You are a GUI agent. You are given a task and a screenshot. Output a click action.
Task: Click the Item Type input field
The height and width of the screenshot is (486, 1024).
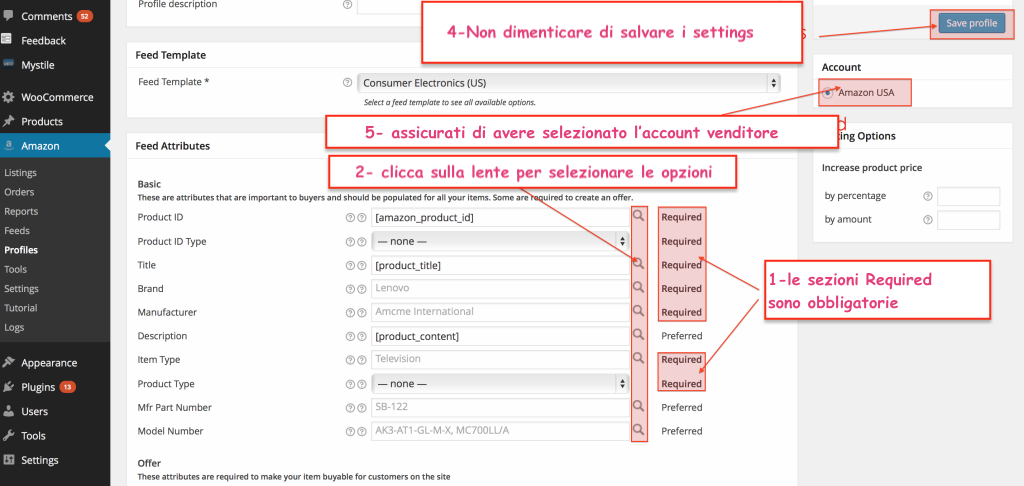(x=500, y=359)
